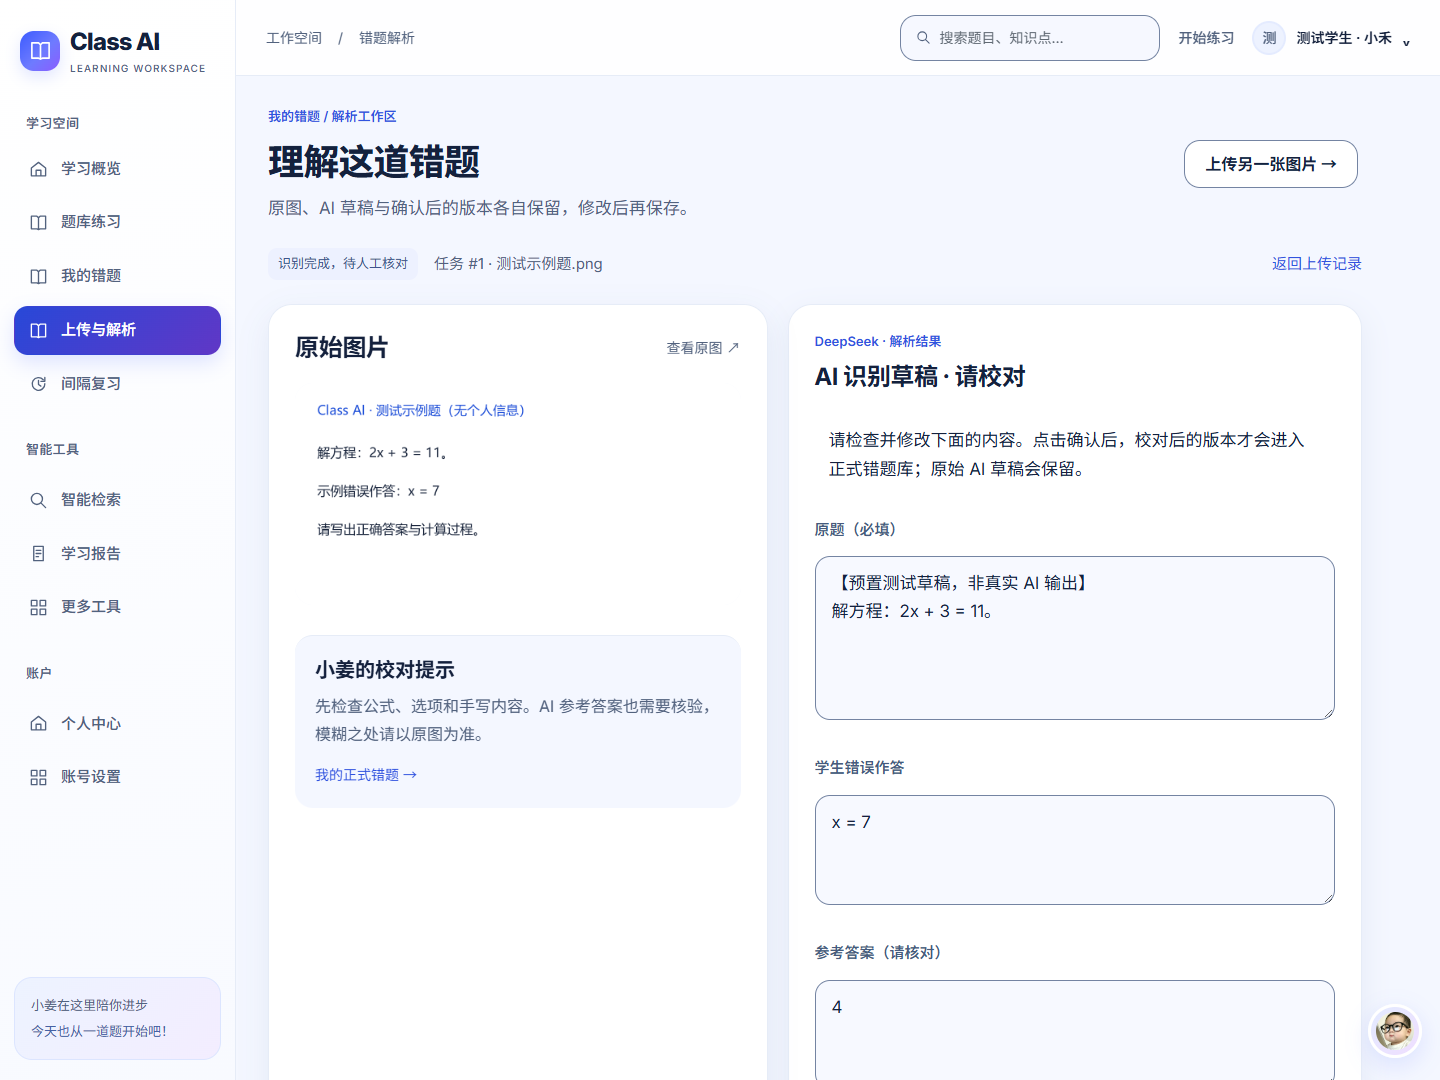Image resolution: width=1440 pixels, height=1080 pixels.
Task: Click the grid icon beside 账号设置
Action: click(x=38, y=777)
